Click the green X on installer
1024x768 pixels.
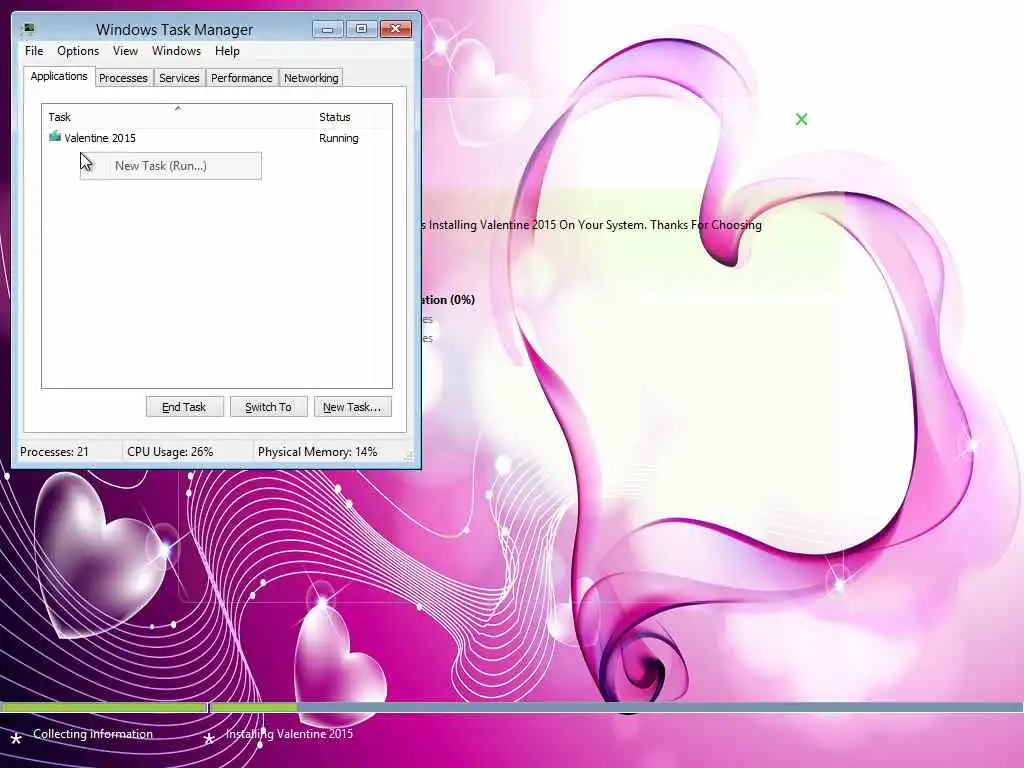[x=801, y=119]
